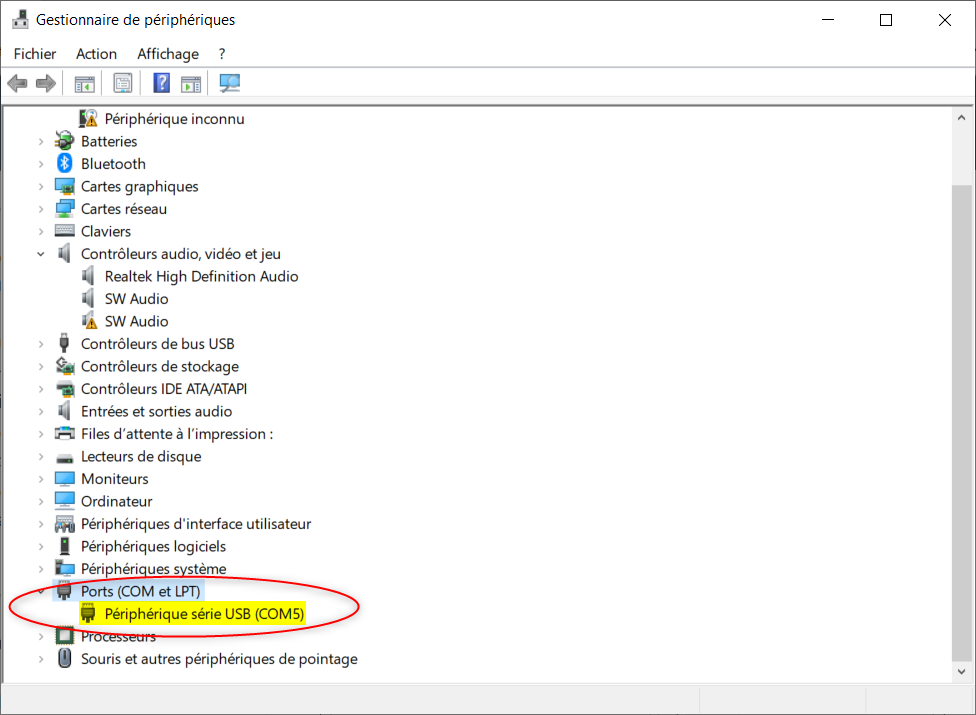
Task: Click the Forward arrow in the toolbar
Action: (45, 84)
